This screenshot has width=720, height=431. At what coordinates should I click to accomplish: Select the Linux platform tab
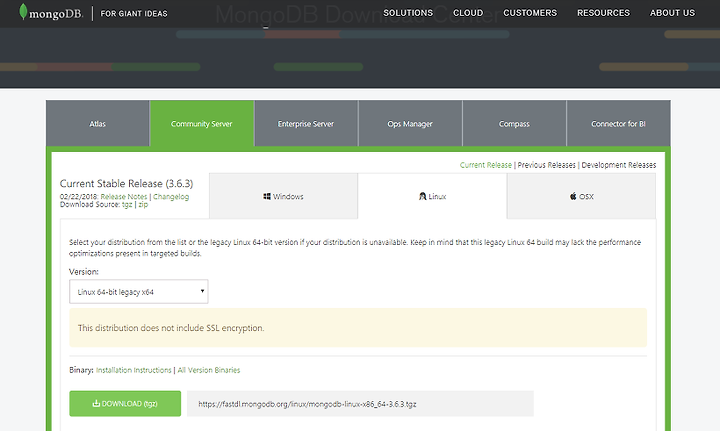coord(432,196)
